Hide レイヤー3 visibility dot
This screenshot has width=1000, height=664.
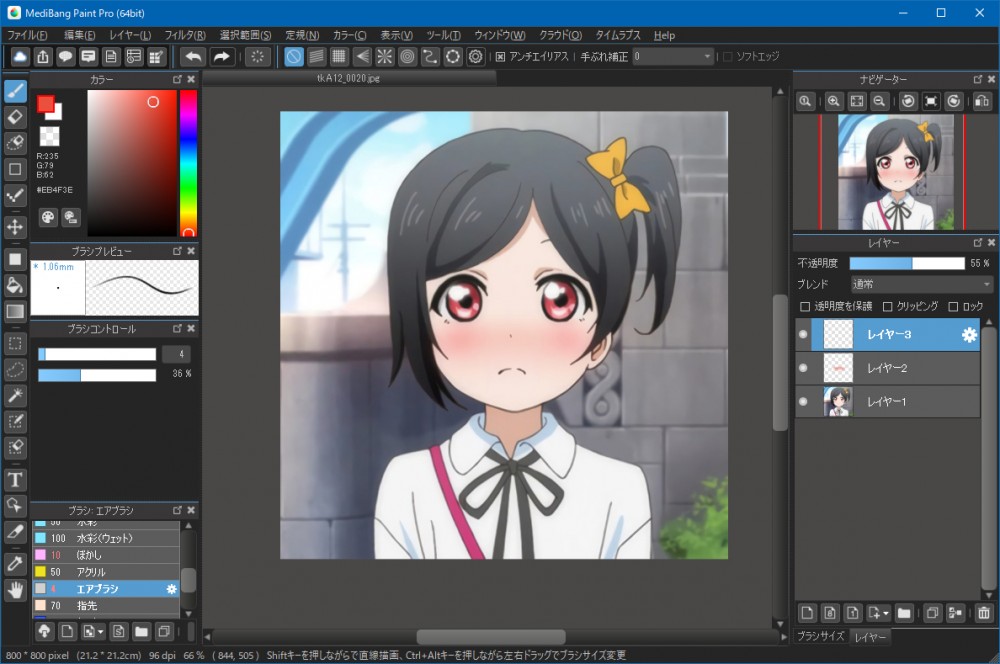pyautogui.click(x=803, y=334)
